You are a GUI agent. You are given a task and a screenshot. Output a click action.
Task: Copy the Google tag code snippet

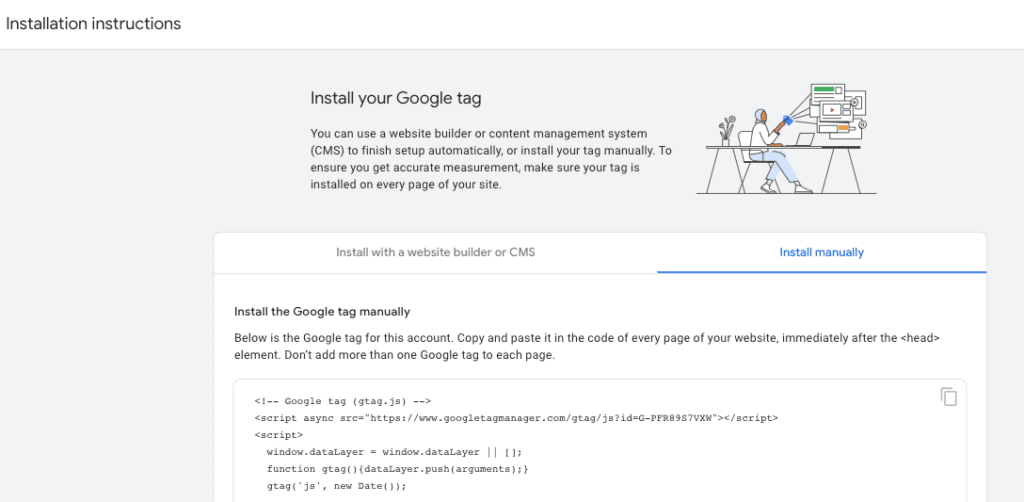(x=948, y=397)
